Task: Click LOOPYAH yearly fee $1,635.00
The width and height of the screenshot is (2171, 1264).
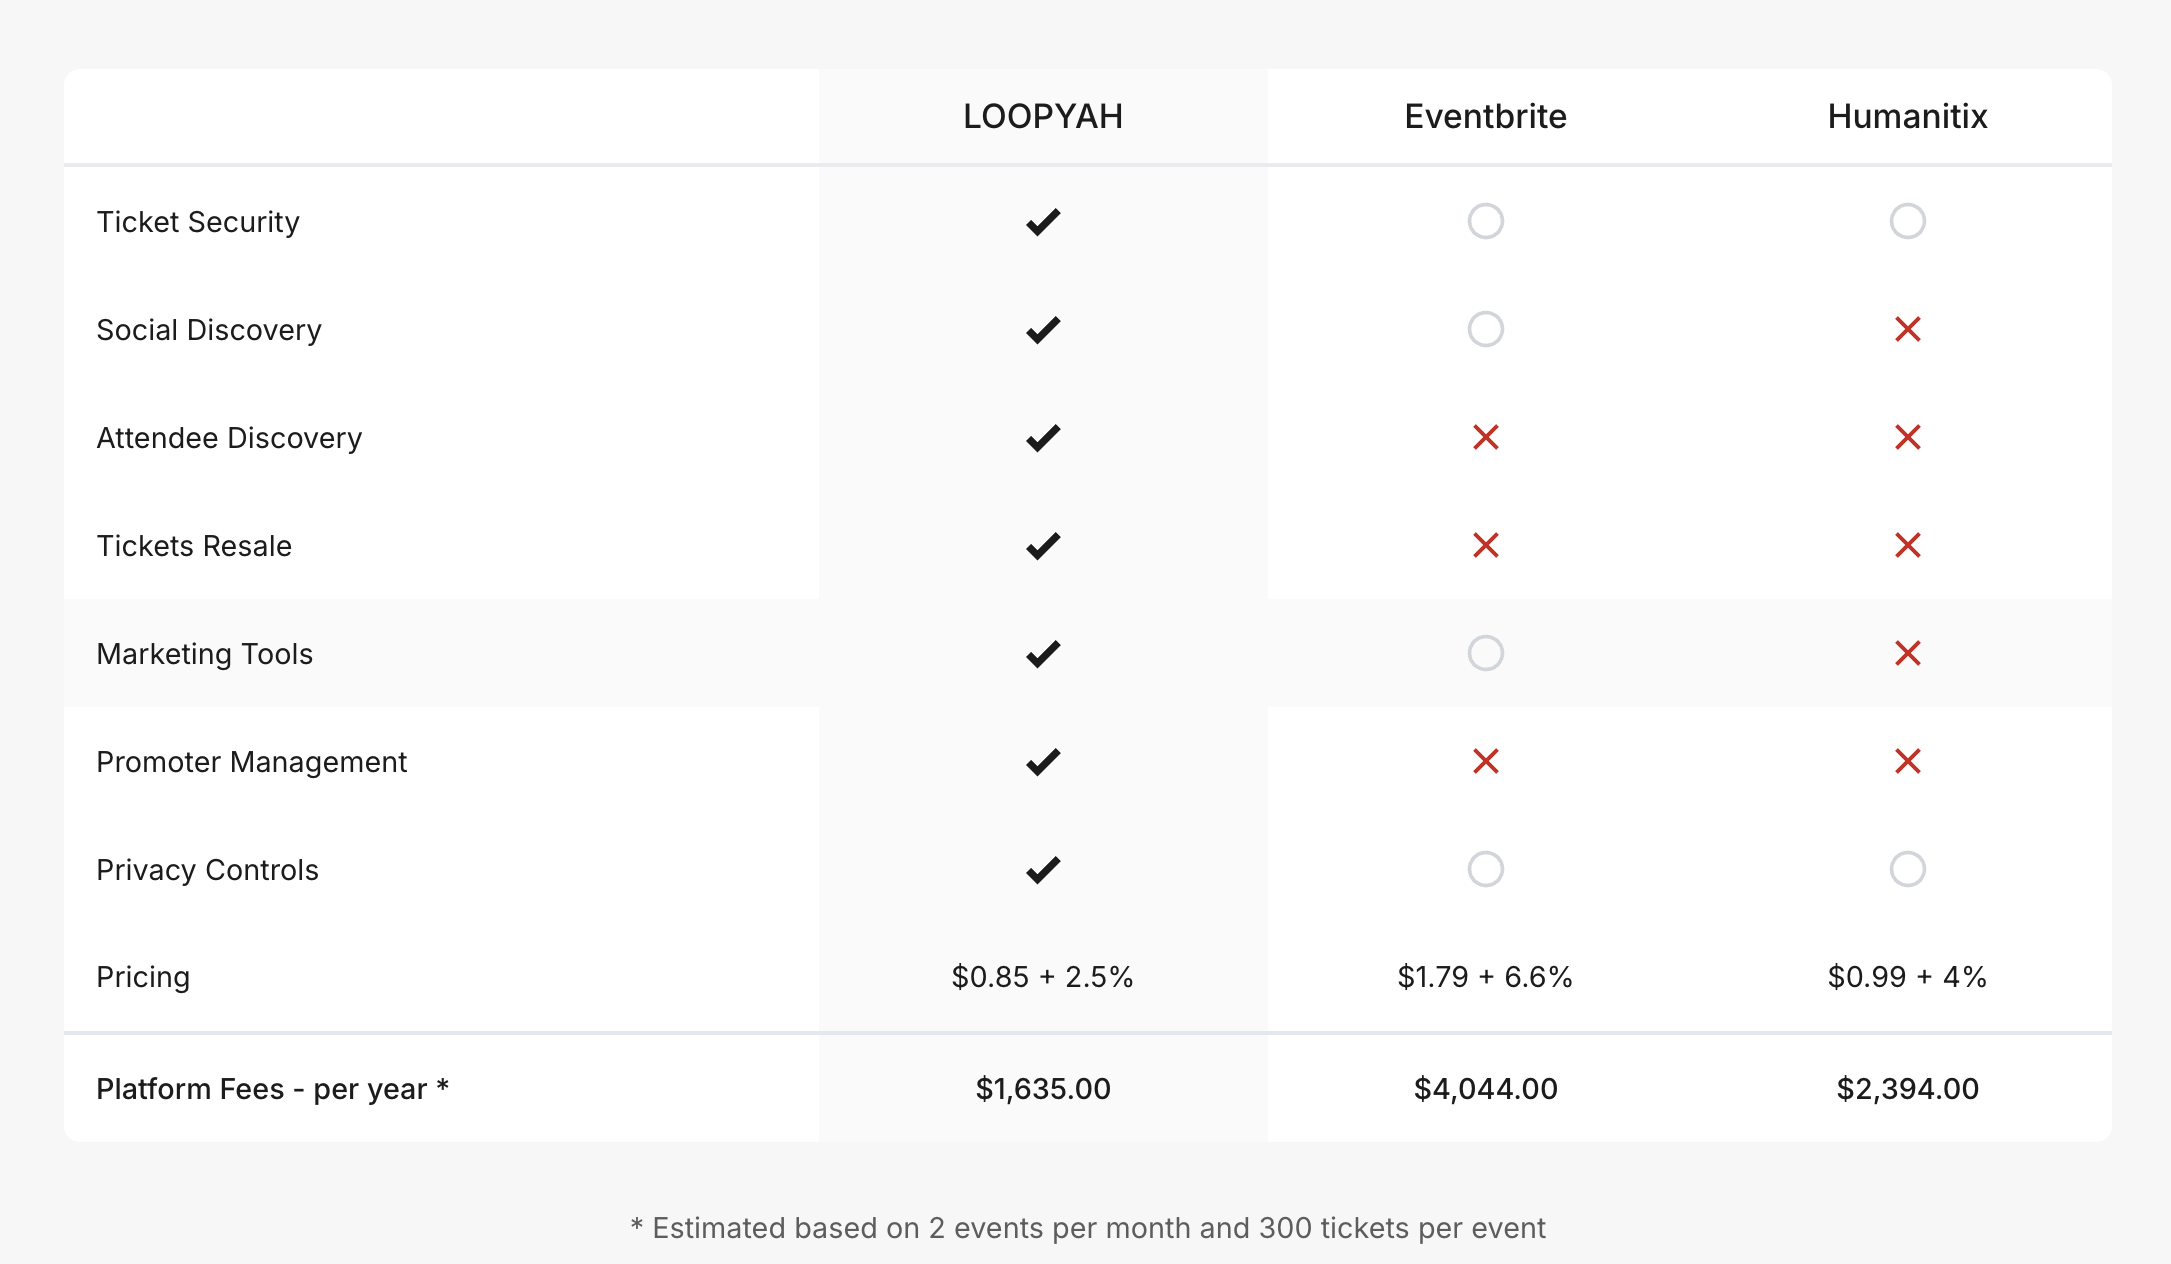Action: pos(1043,1089)
